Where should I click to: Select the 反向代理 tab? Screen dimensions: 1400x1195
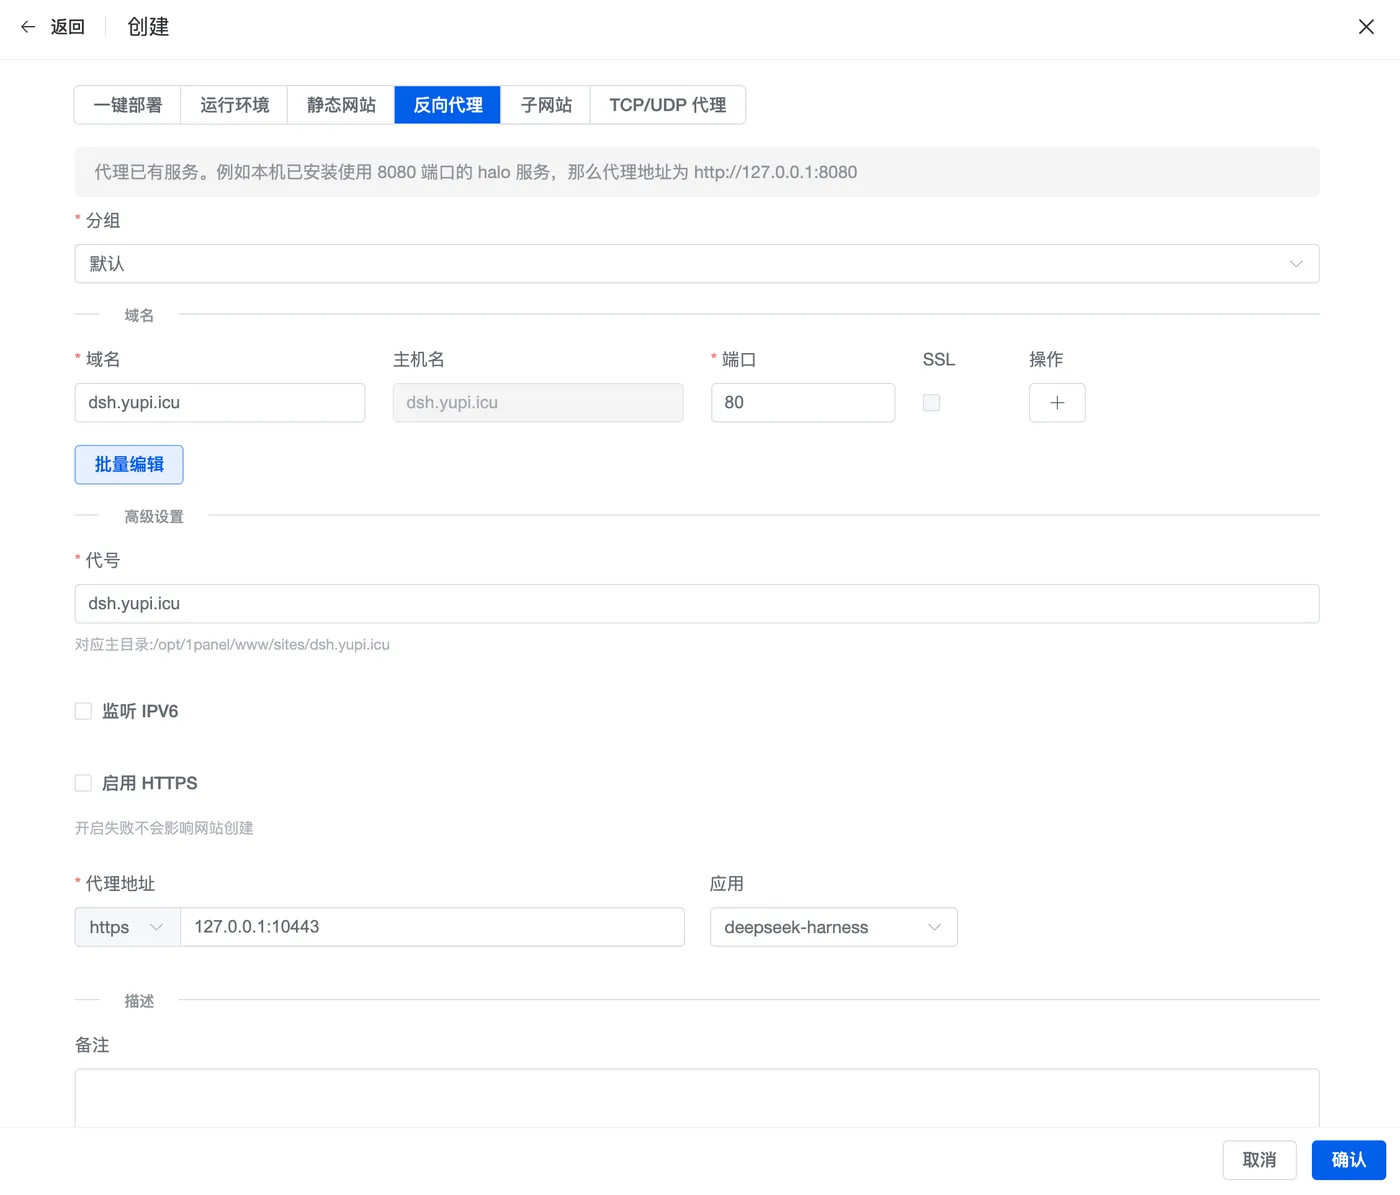(448, 105)
